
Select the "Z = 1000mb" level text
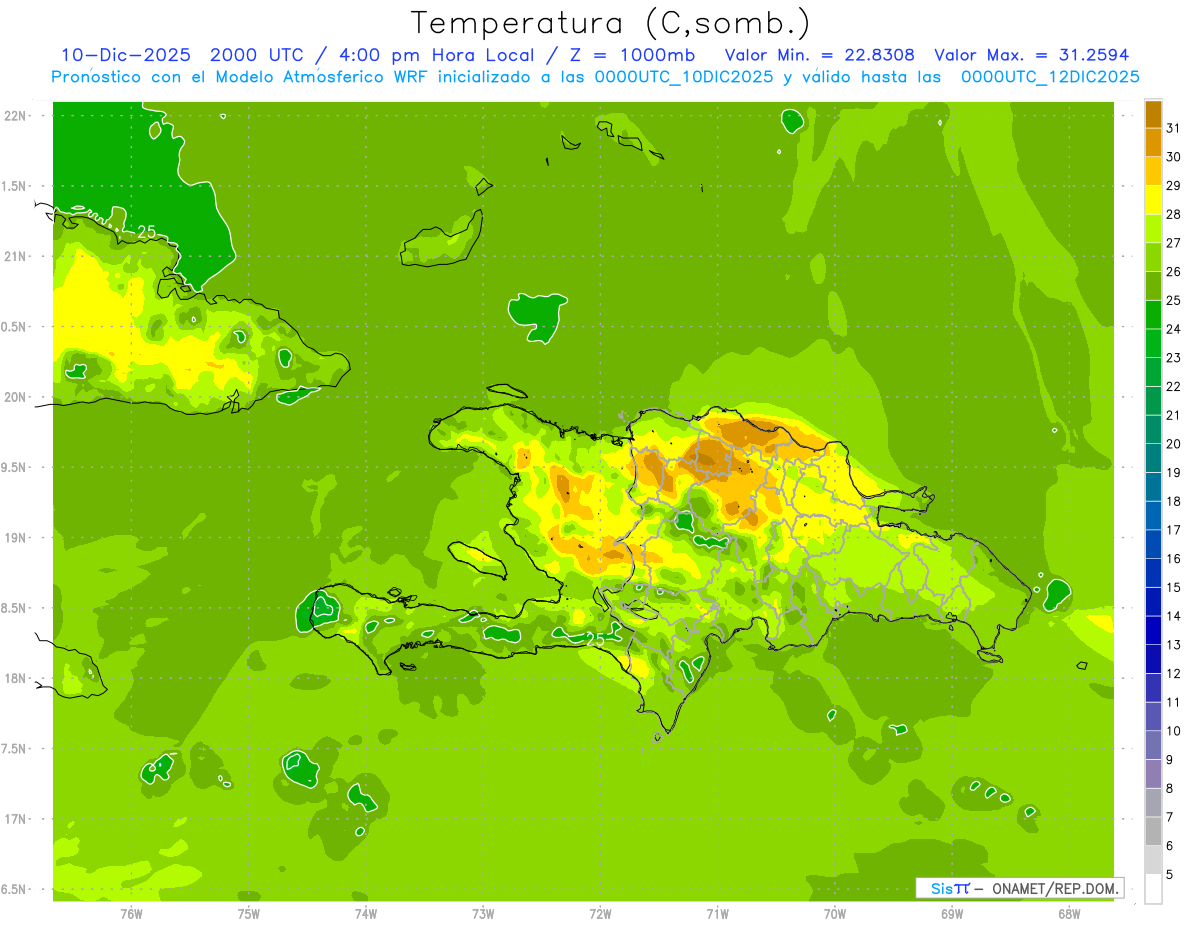click(634, 55)
